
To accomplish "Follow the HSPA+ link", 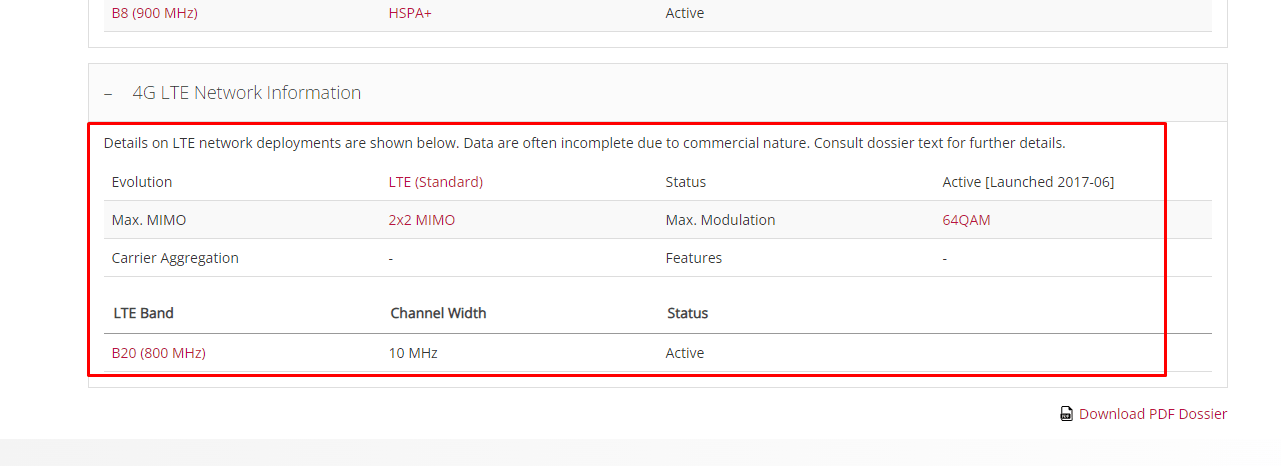I will 410,13.
